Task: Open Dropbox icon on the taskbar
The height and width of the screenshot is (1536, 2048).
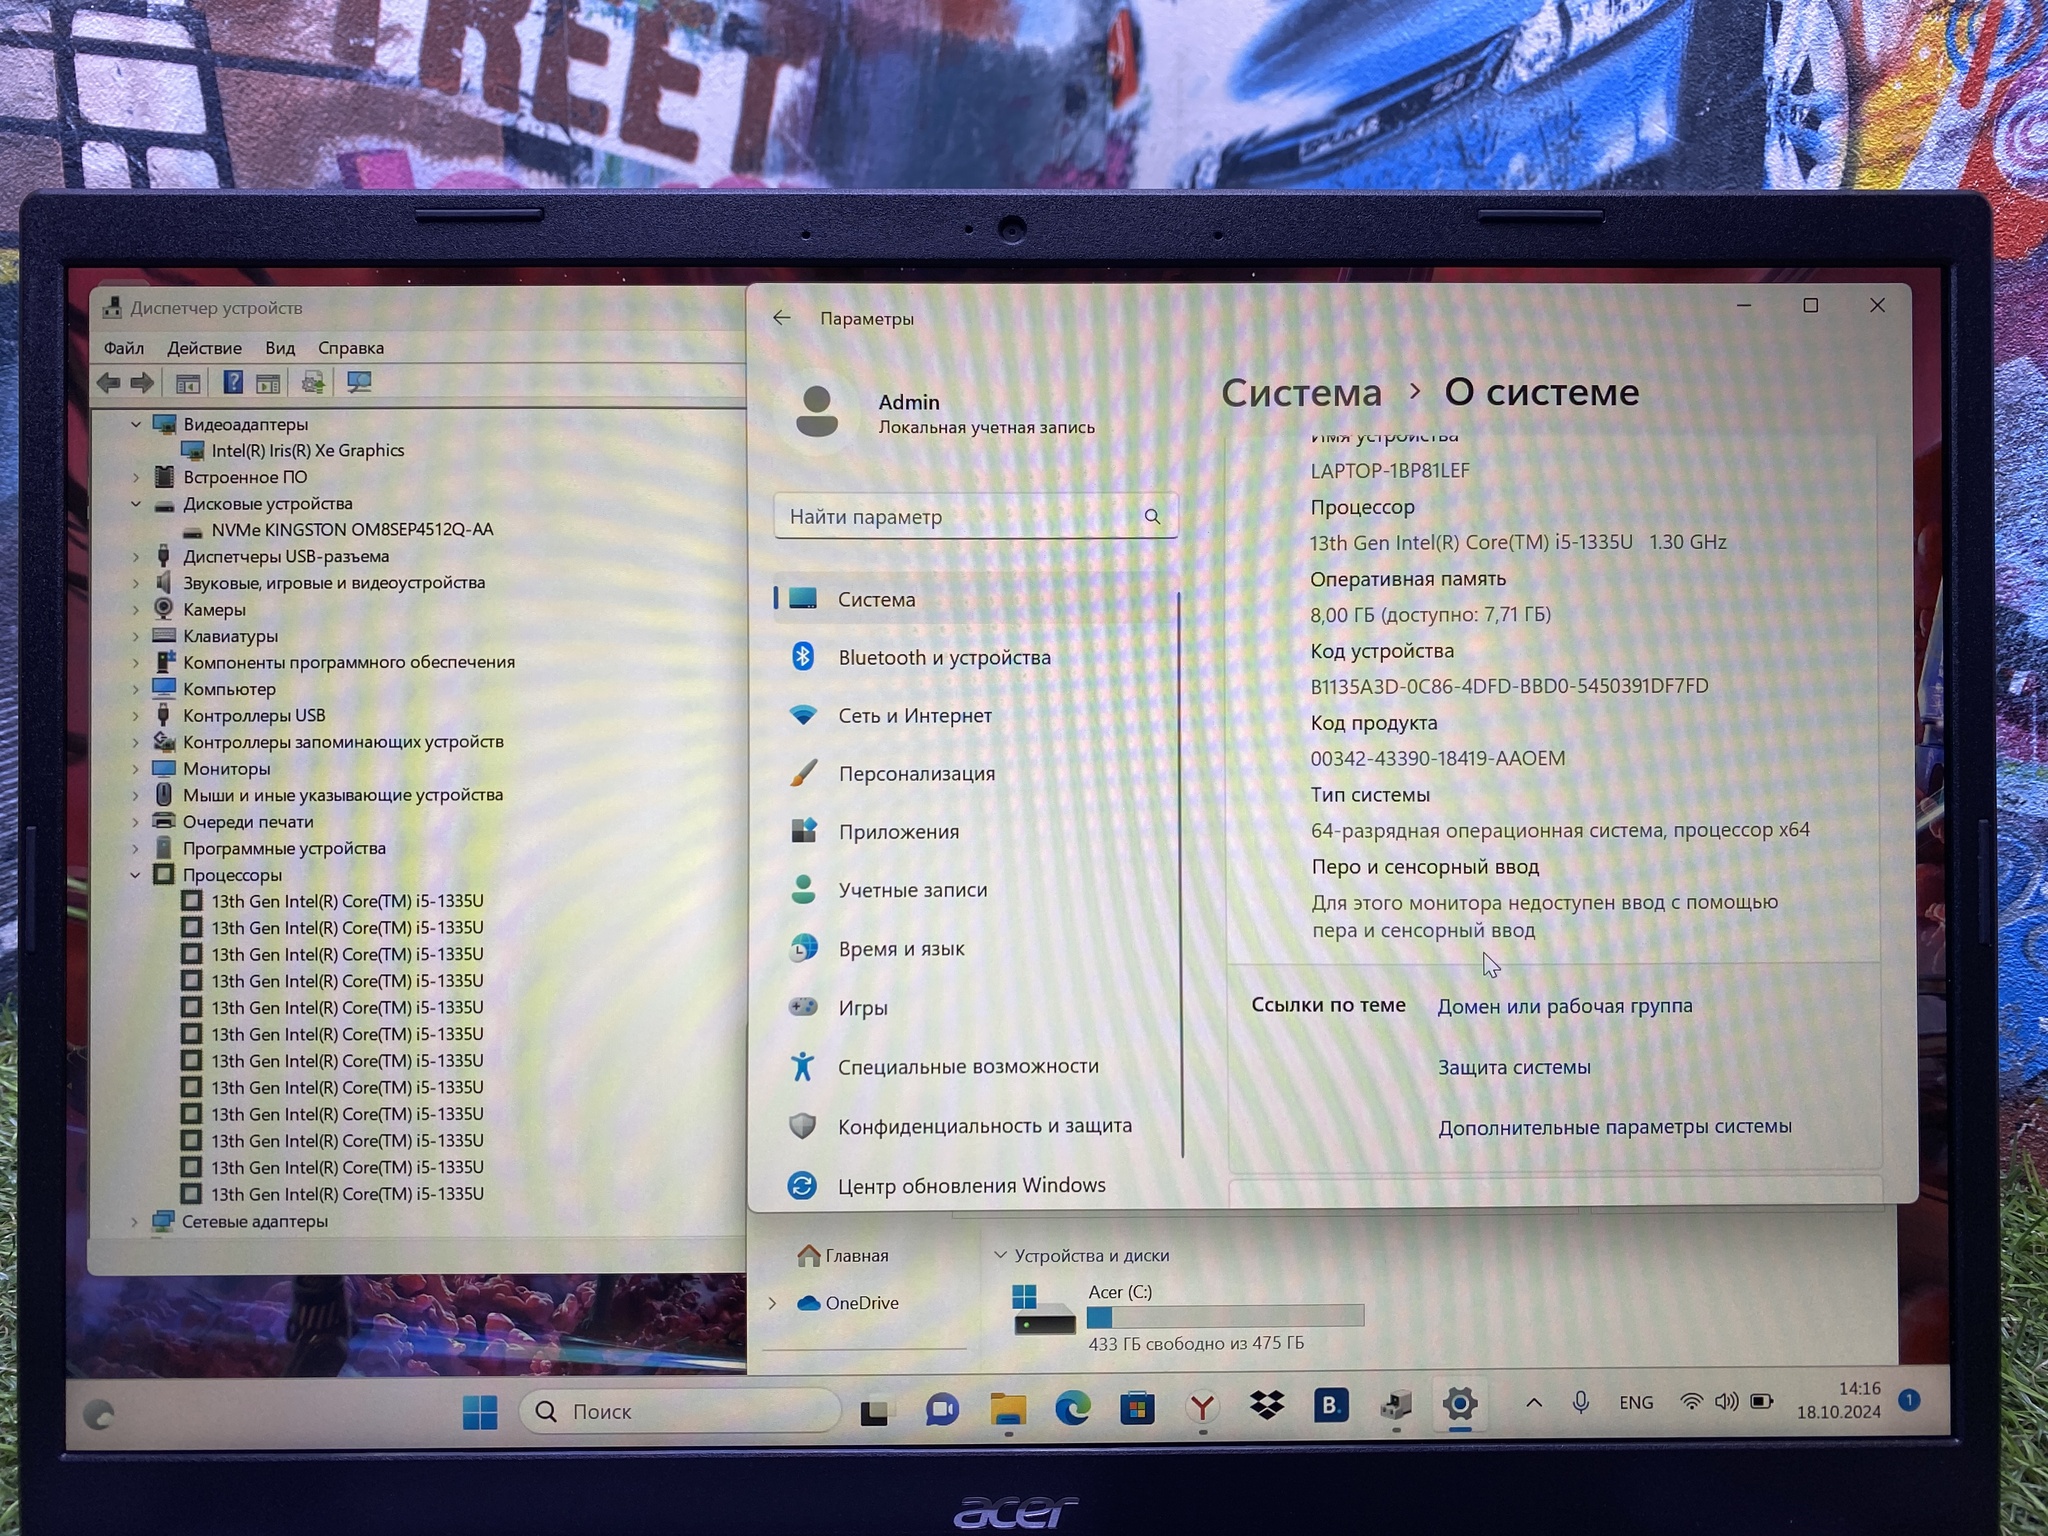Action: point(1266,1406)
